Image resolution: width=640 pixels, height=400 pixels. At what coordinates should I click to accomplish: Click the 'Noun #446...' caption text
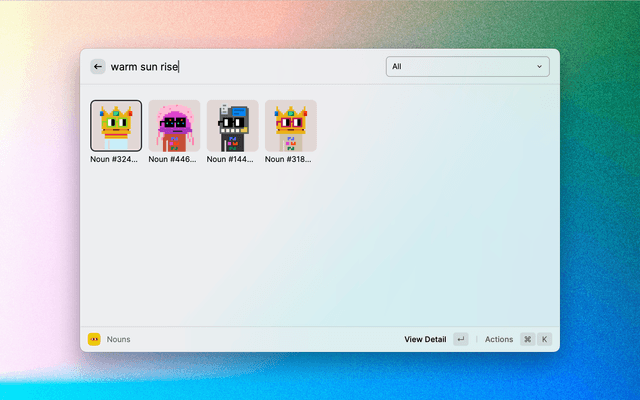tap(174, 159)
